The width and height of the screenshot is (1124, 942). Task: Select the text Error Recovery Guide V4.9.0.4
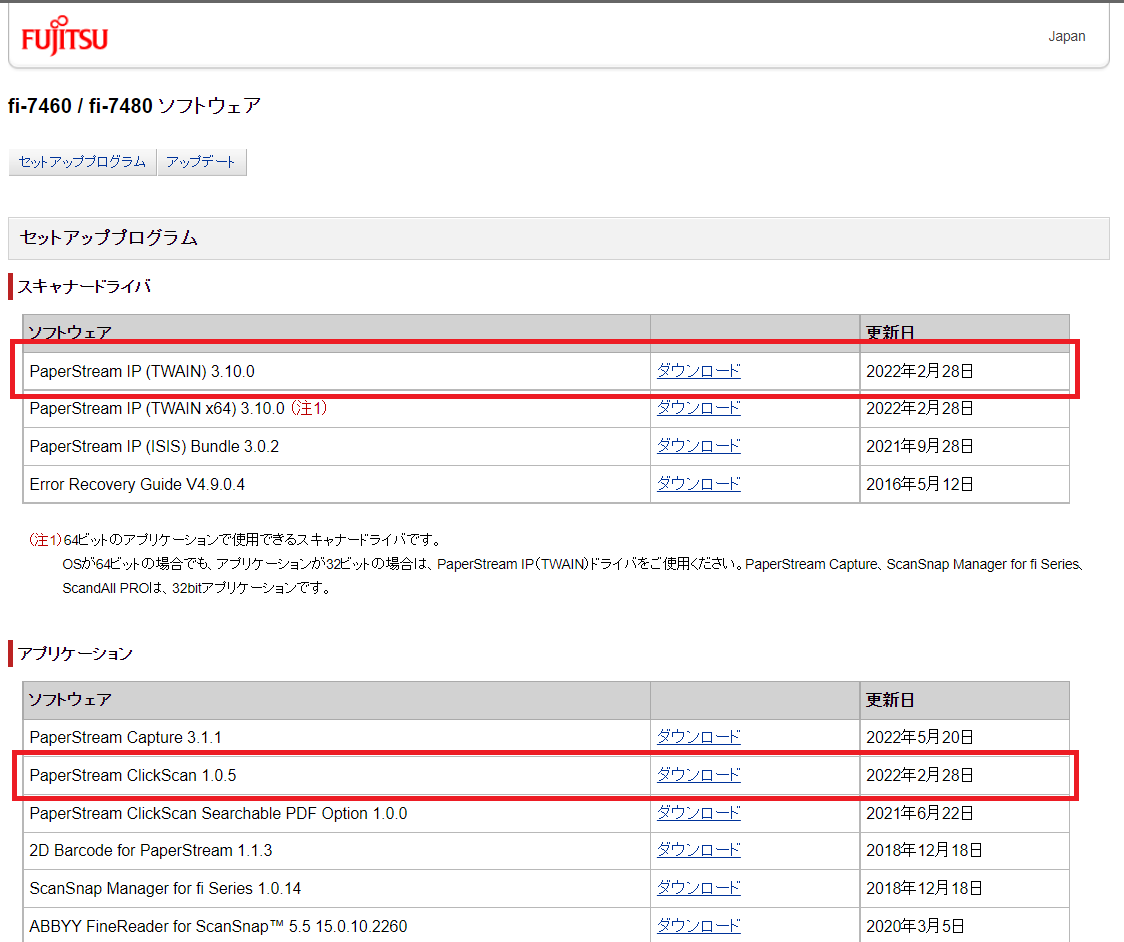137,485
